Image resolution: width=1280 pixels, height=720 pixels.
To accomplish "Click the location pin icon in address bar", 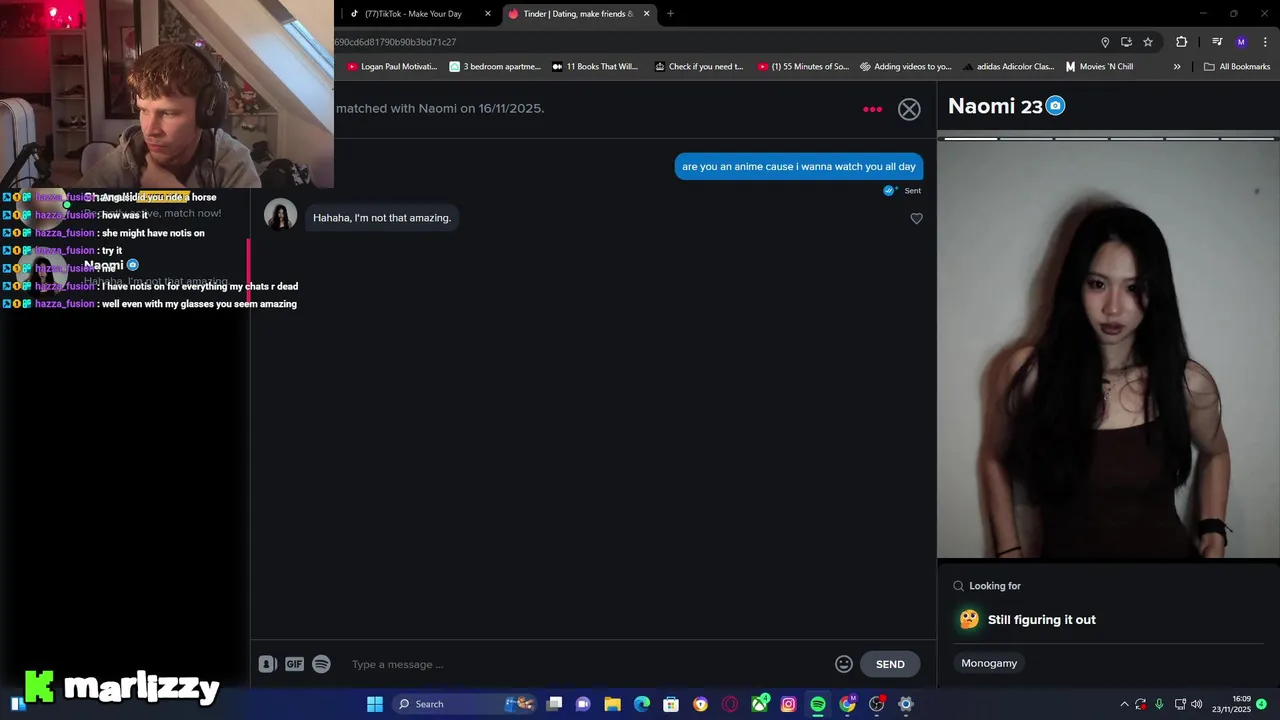I will coord(1105,42).
